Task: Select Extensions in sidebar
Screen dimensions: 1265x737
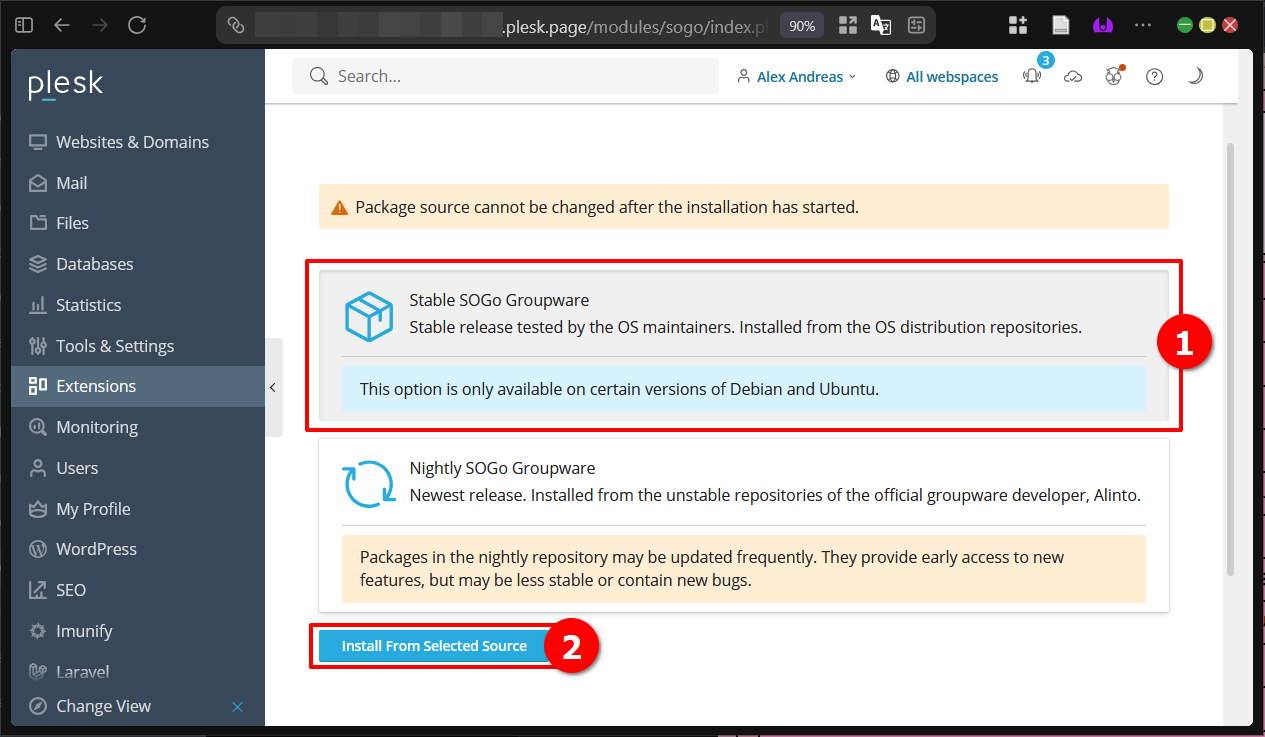Action: click(138, 386)
